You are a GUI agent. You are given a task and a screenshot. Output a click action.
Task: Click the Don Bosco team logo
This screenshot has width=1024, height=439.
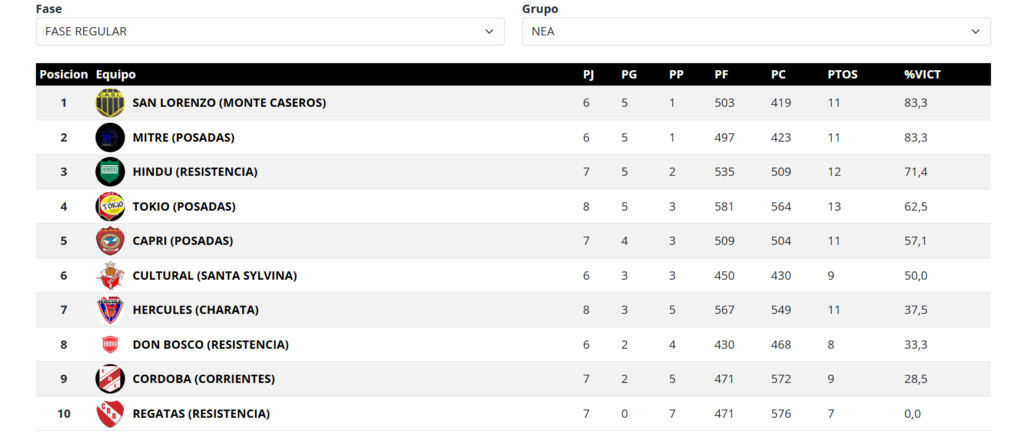pos(109,345)
